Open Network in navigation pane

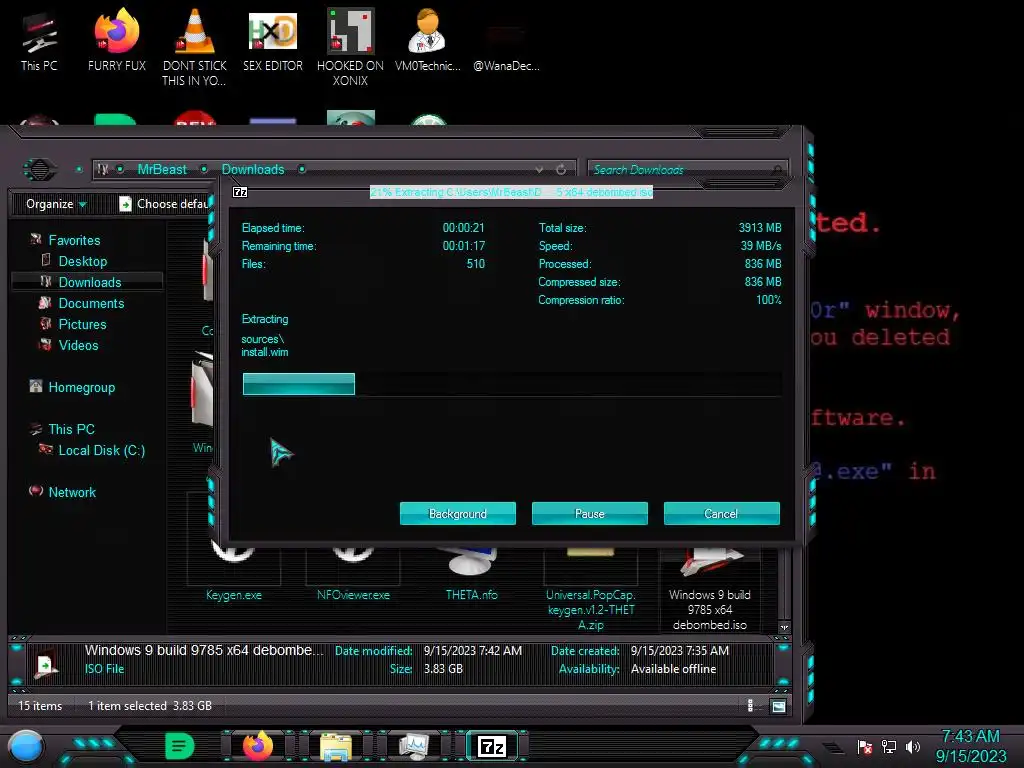(72, 492)
